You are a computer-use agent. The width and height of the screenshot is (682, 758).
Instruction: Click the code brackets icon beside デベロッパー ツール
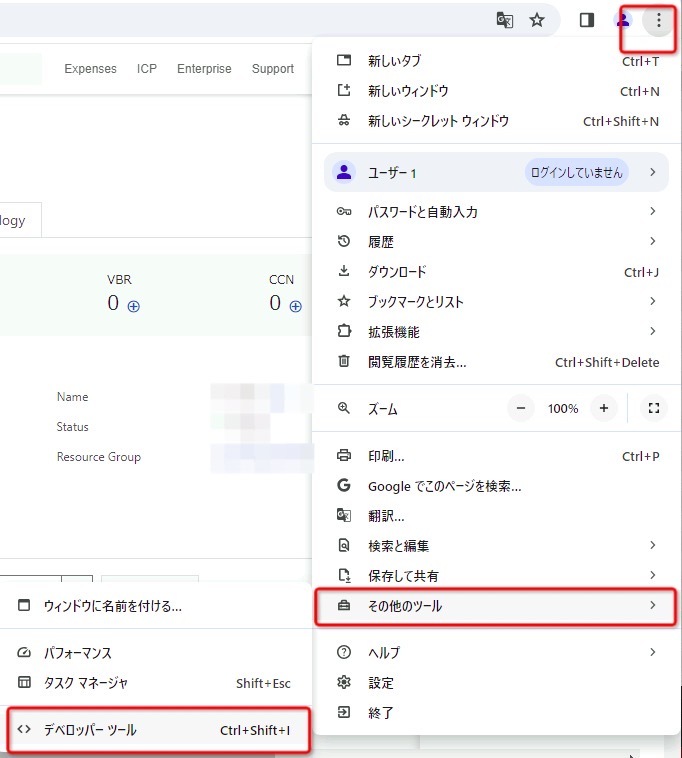pos(24,729)
